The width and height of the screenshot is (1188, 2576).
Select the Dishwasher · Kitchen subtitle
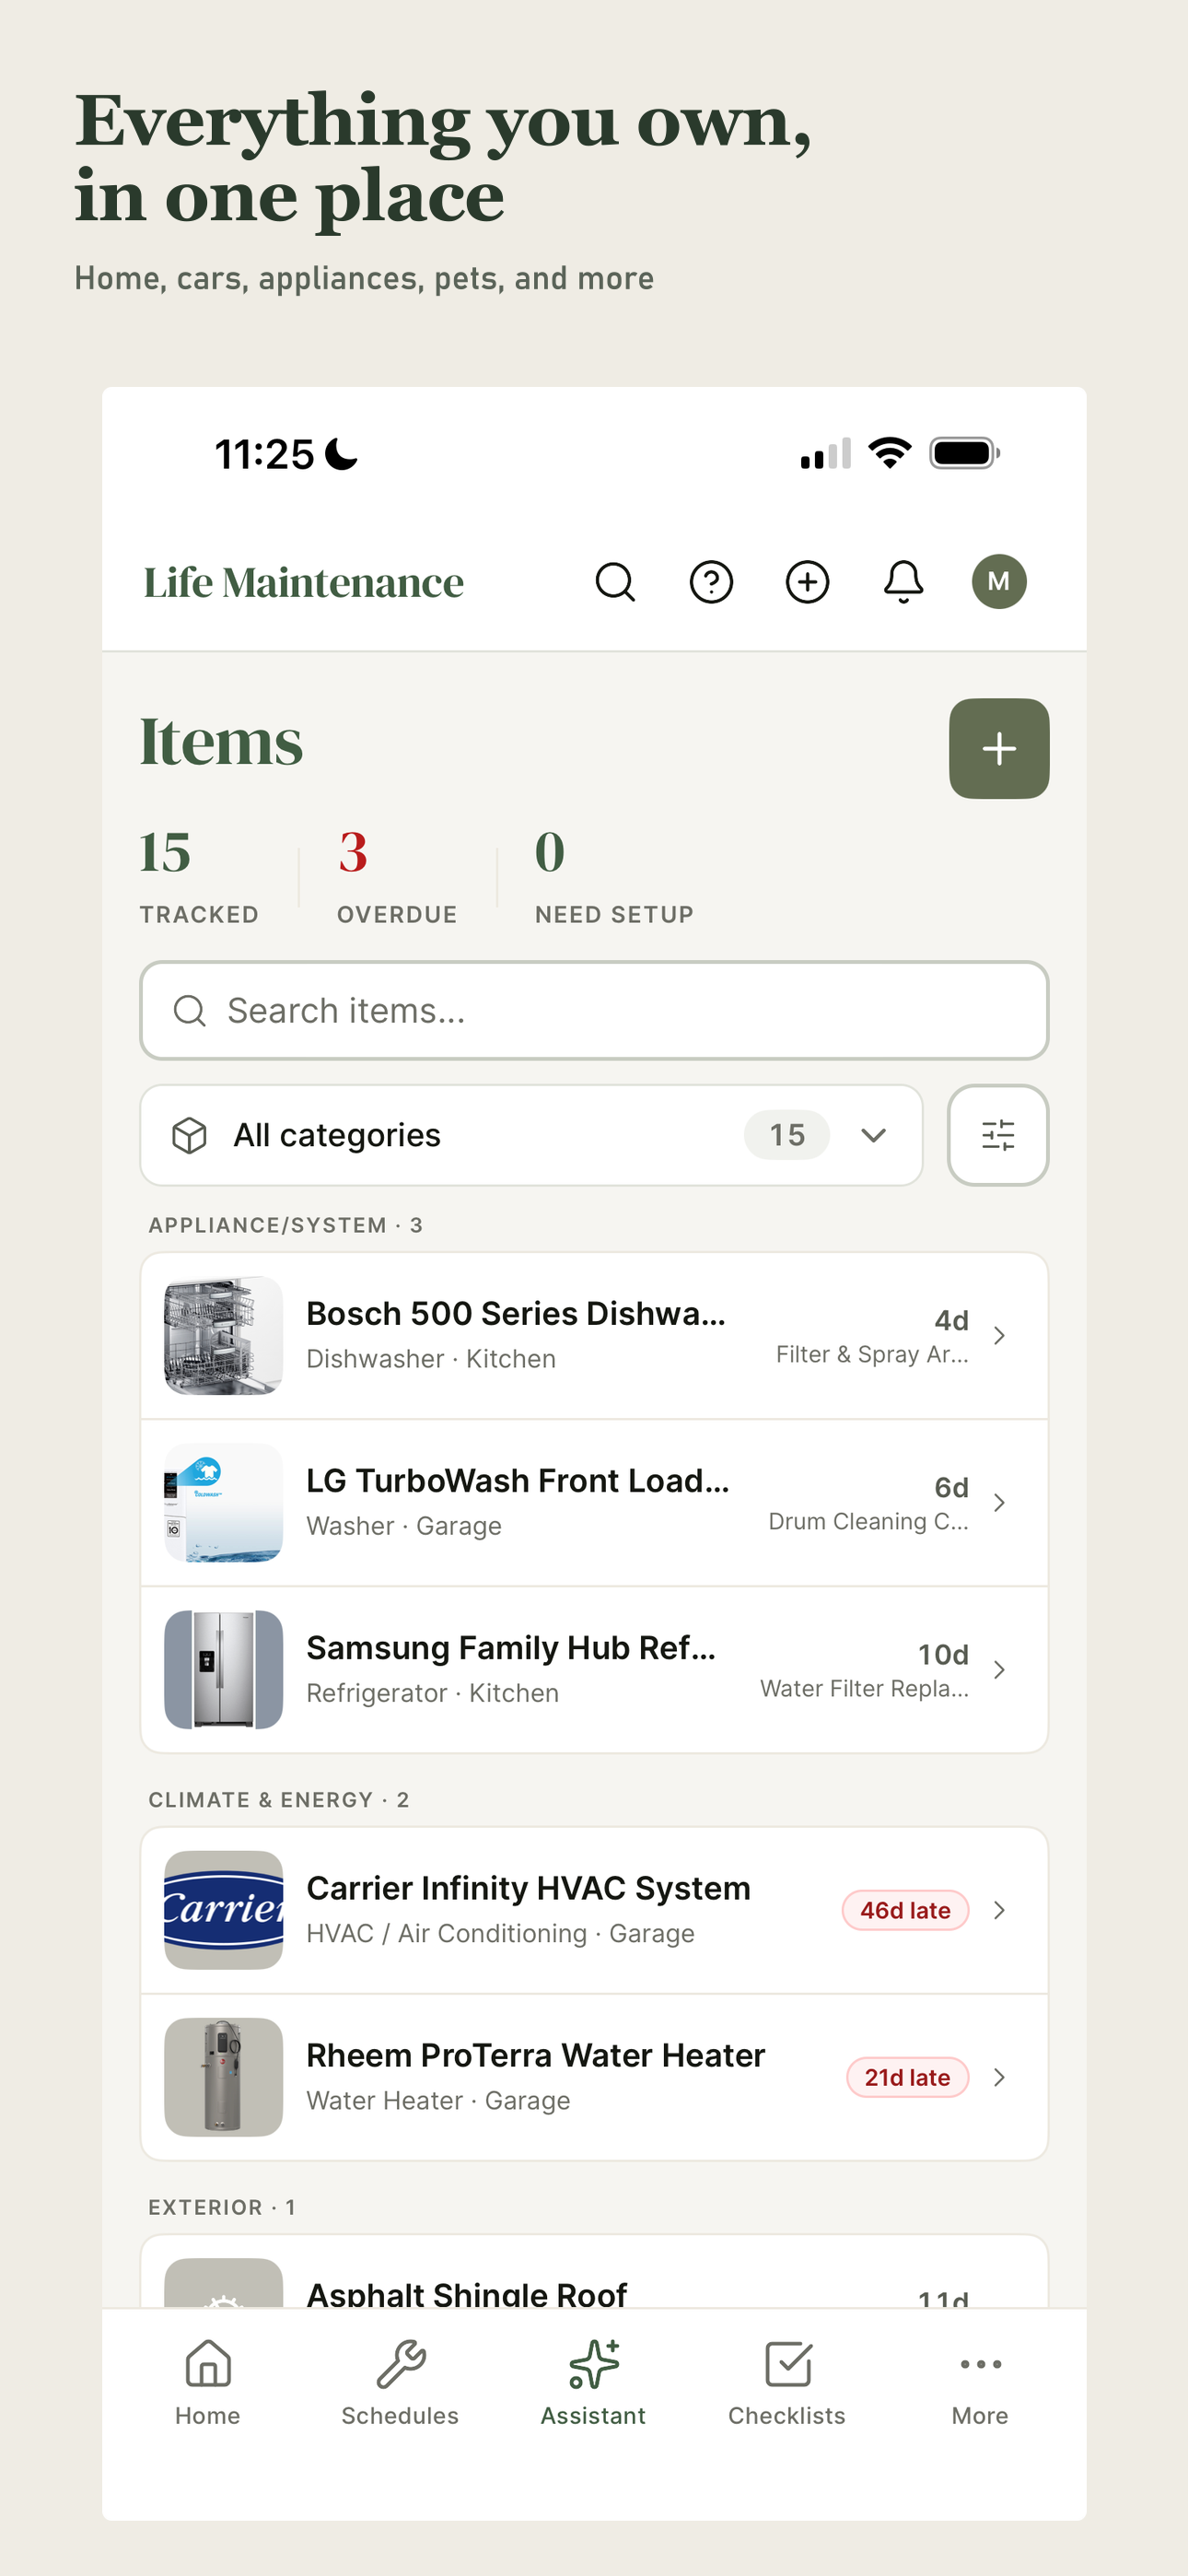431,1359
